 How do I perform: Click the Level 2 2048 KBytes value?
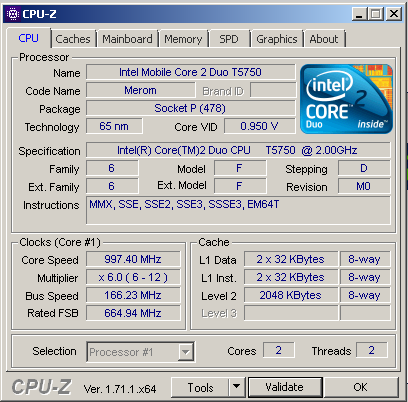291,295
